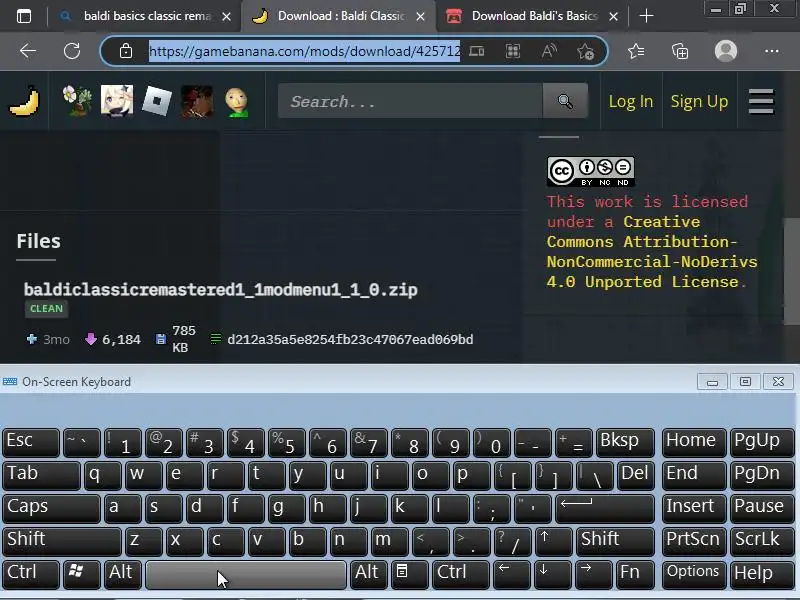Open the Roblox game icon
Image resolution: width=800 pixels, height=600 pixels.
157,101
